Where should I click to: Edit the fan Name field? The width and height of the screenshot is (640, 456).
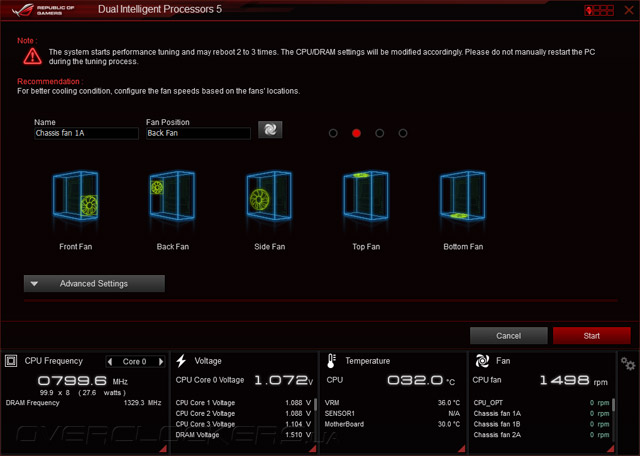pyautogui.click(x=86, y=133)
